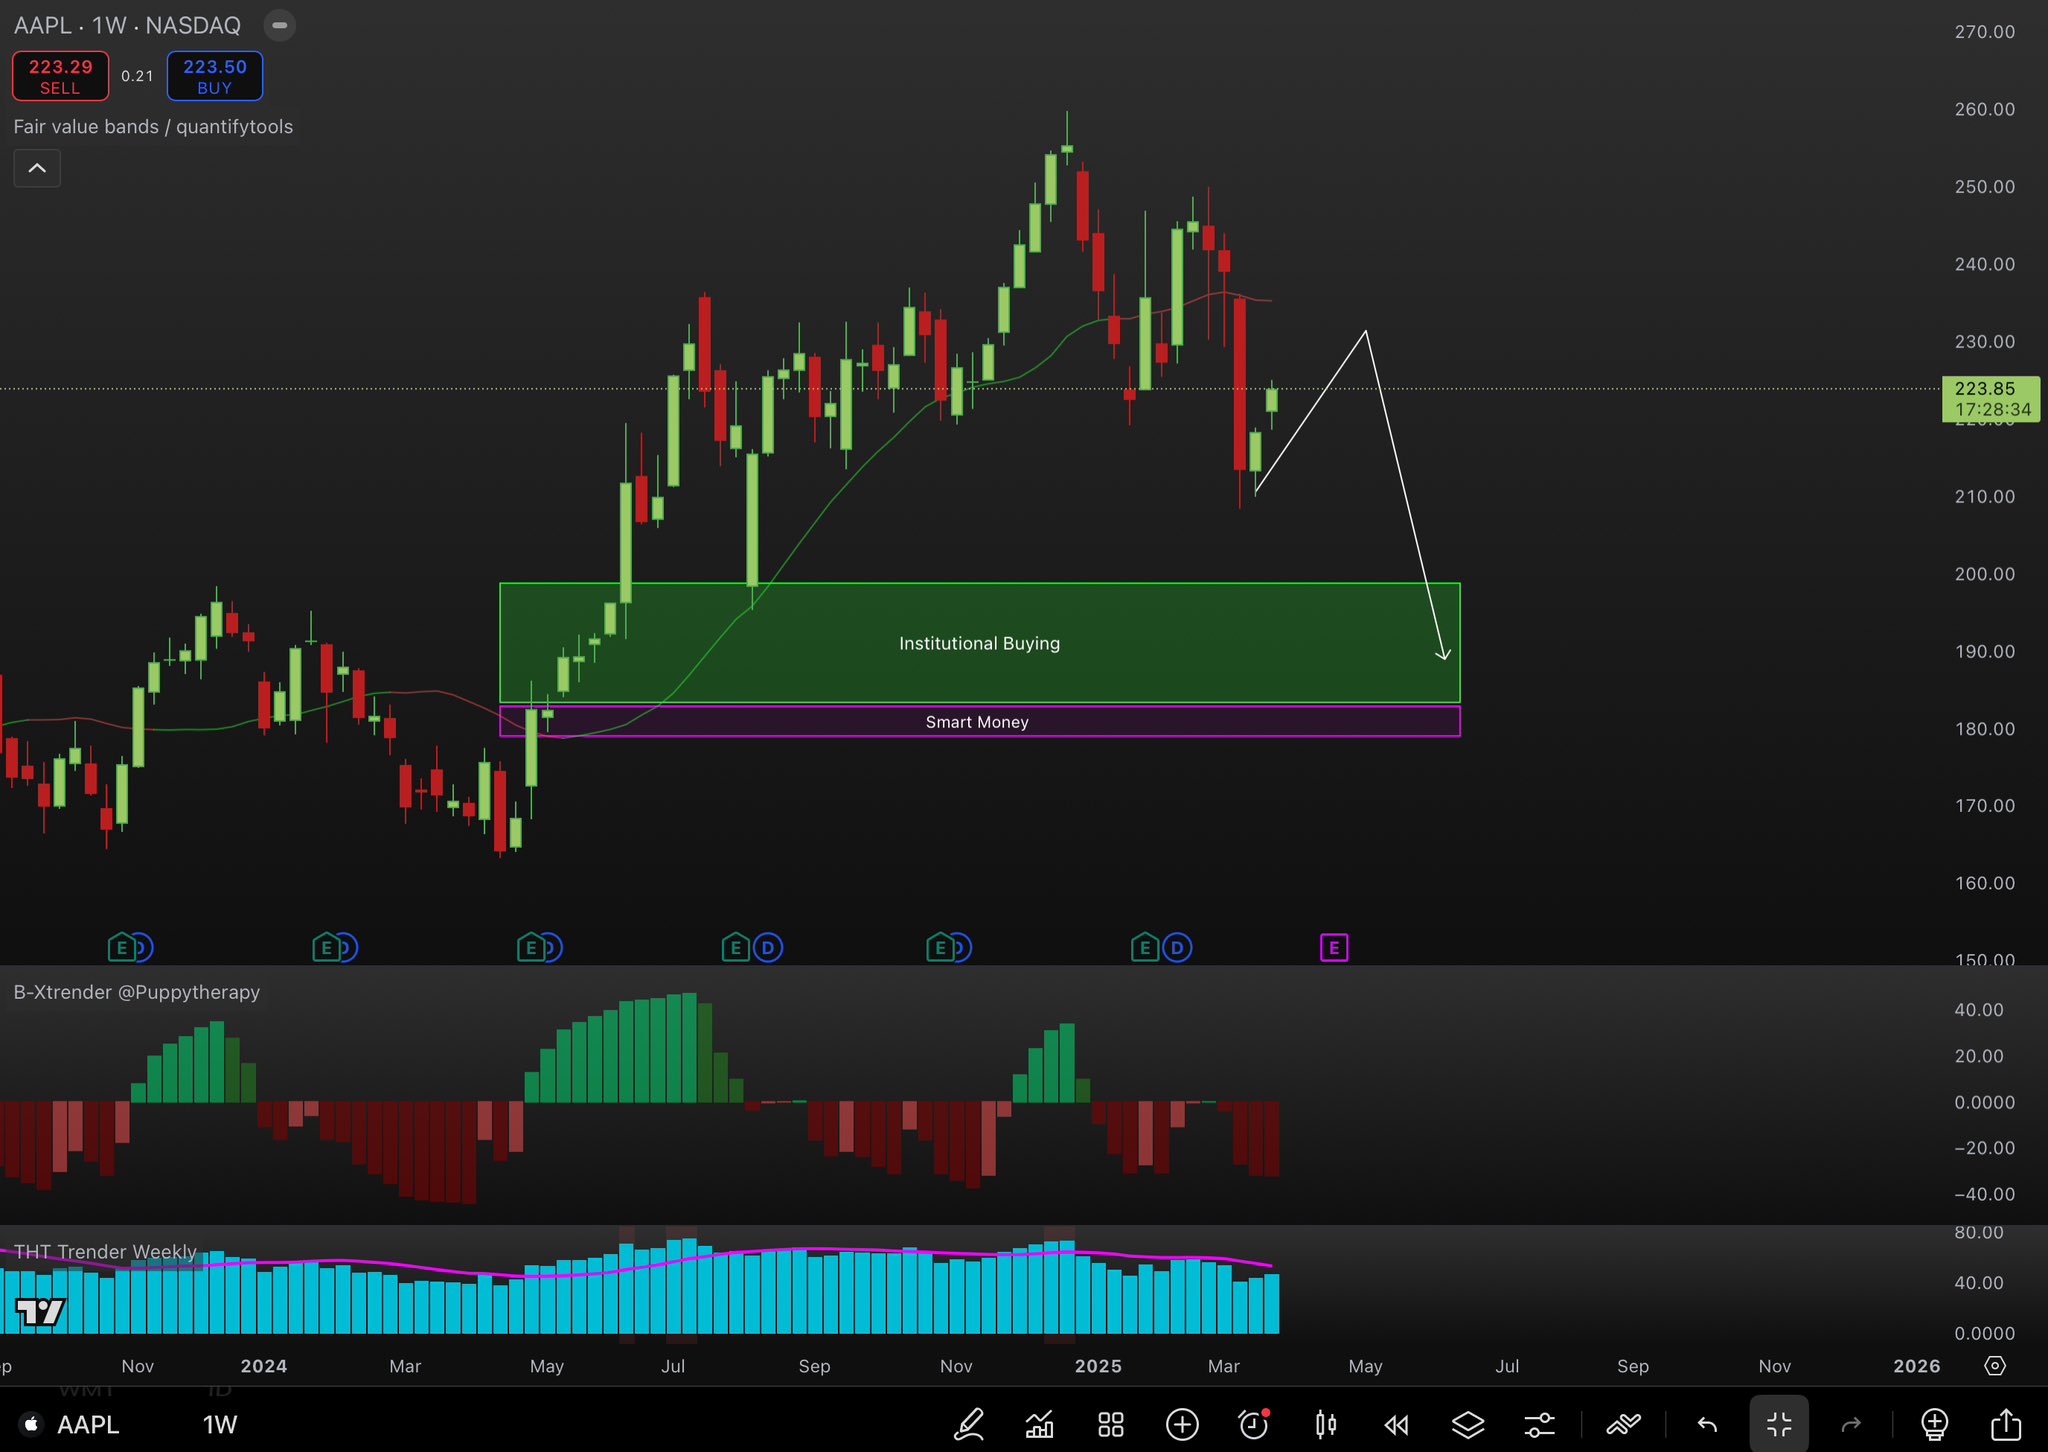Viewport: 2048px width, 1452px height.
Task: Click the magenta upcoming earnings E marker
Action: pyautogui.click(x=1334, y=947)
